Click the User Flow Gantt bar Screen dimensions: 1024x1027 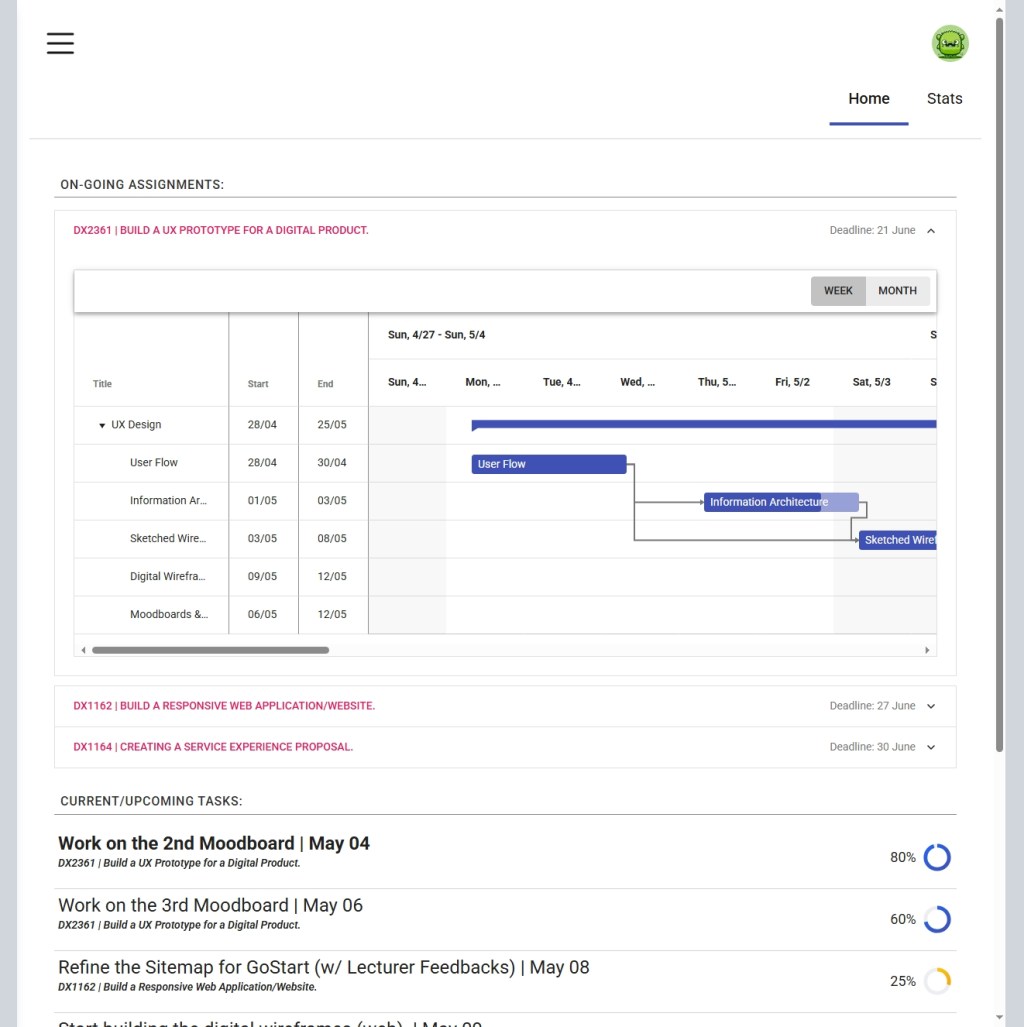coord(548,464)
